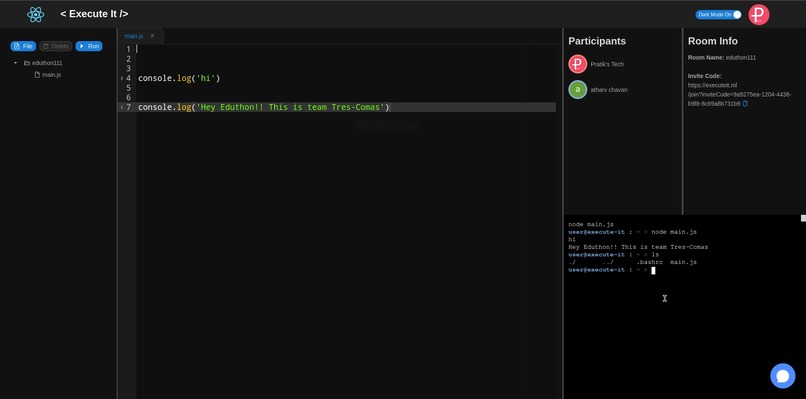Screen dimensions: 806x399
Task: Close the main.js tab
Action: point(152,36)
